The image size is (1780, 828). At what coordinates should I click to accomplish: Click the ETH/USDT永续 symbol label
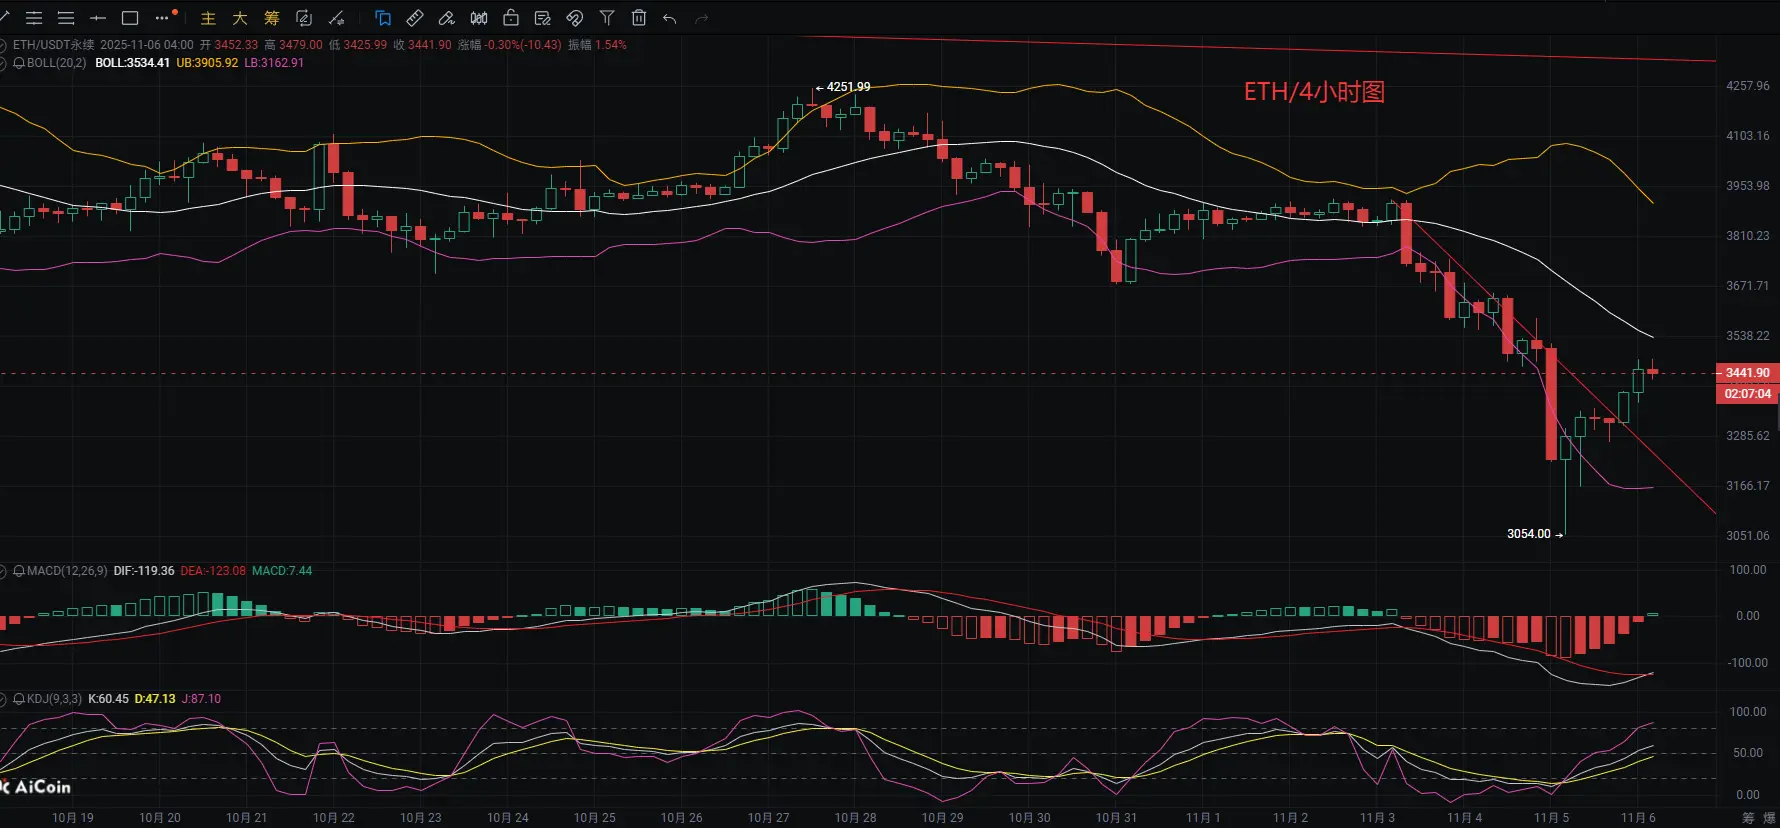(54, 45)
